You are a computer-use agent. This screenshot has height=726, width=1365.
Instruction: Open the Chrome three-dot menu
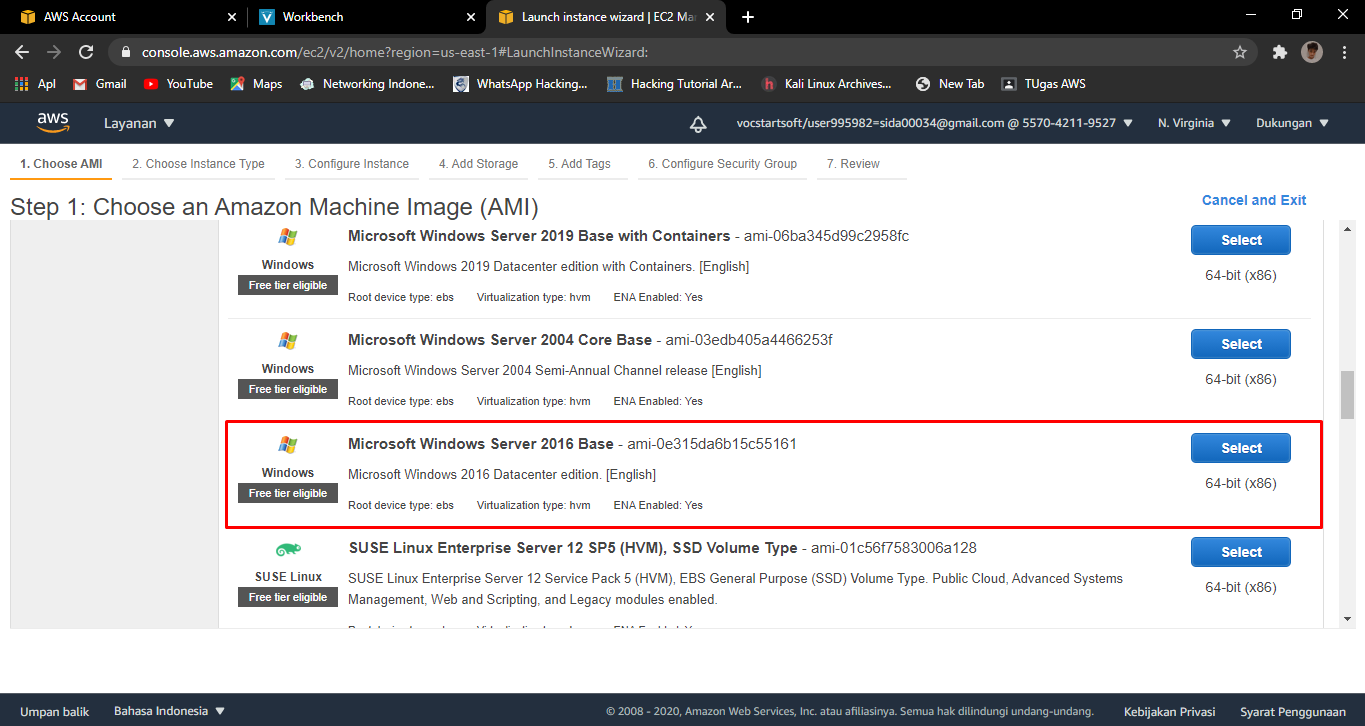pos(1343,52)
